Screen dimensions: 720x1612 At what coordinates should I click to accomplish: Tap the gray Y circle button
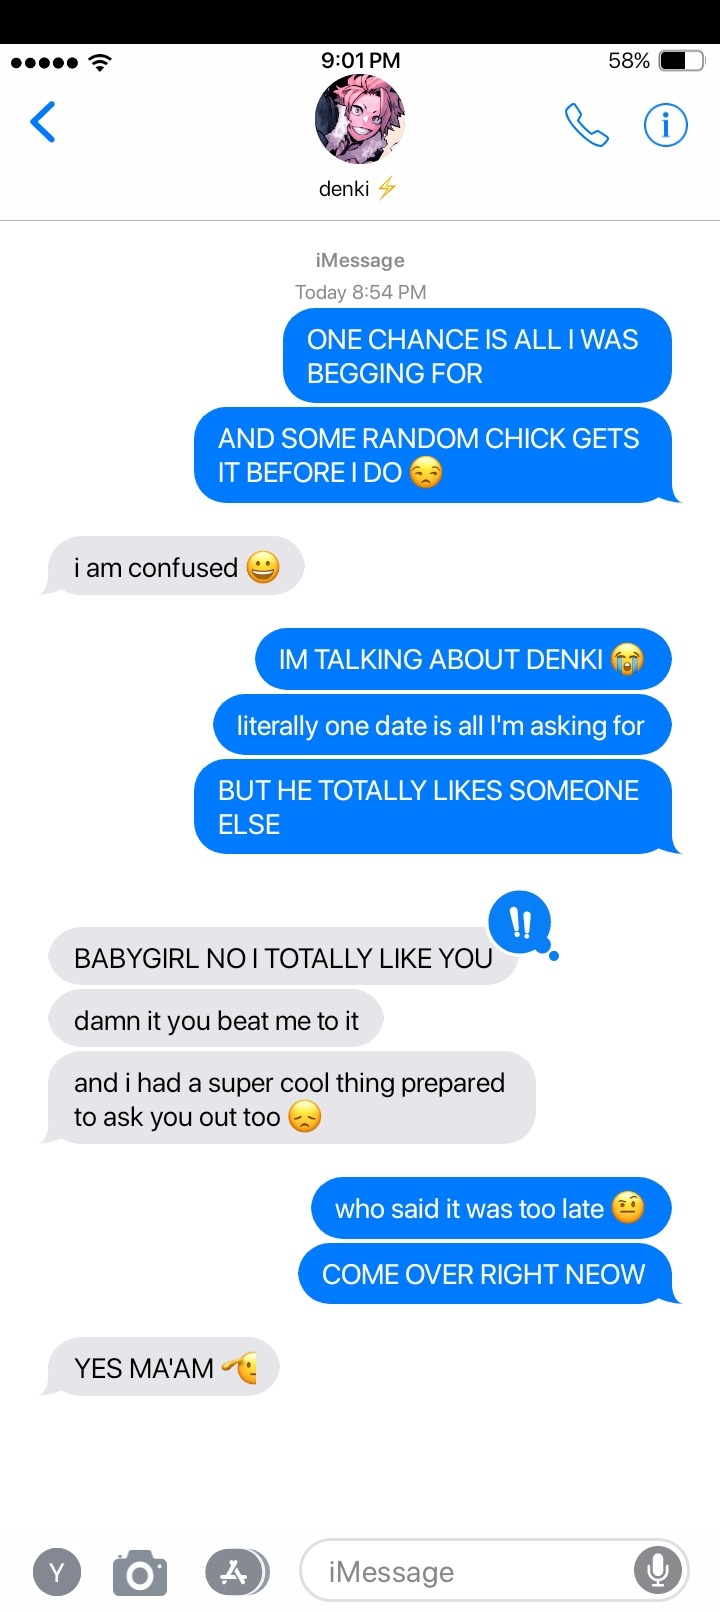pos(57,1573)
